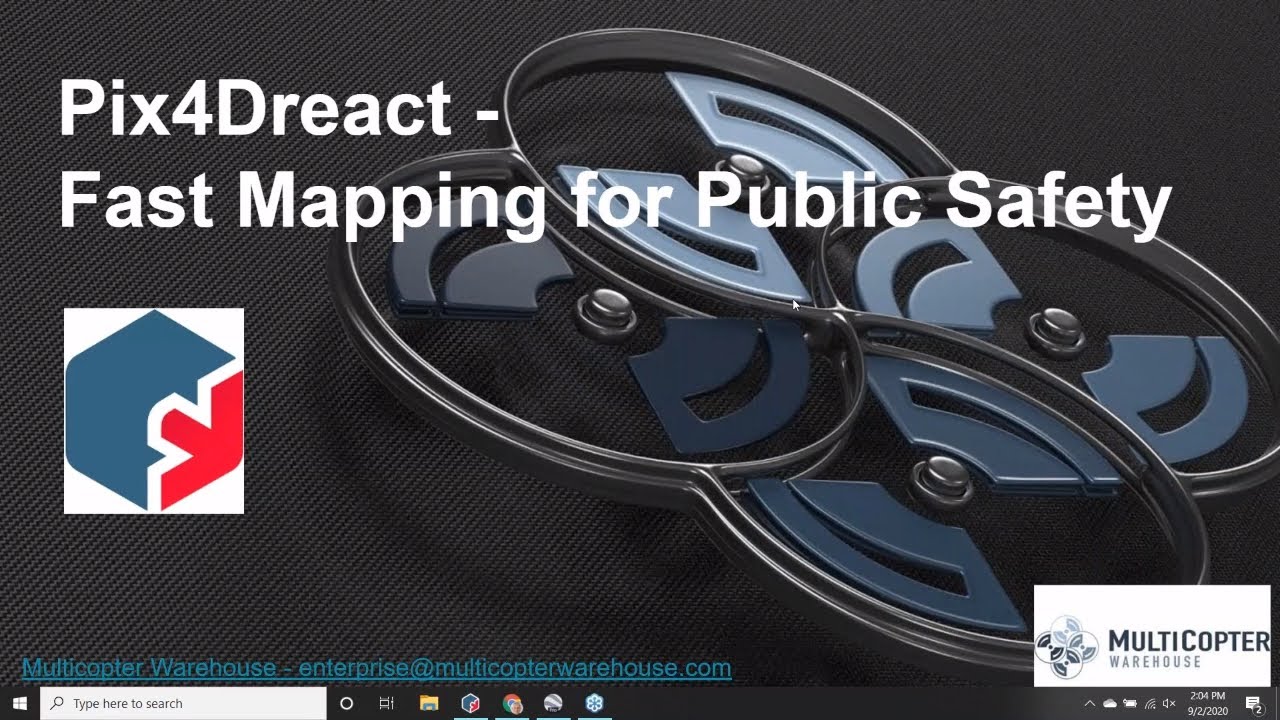Open the blue snowflake app in taskbar
The image size is (1280, 720).
point(594,703)
